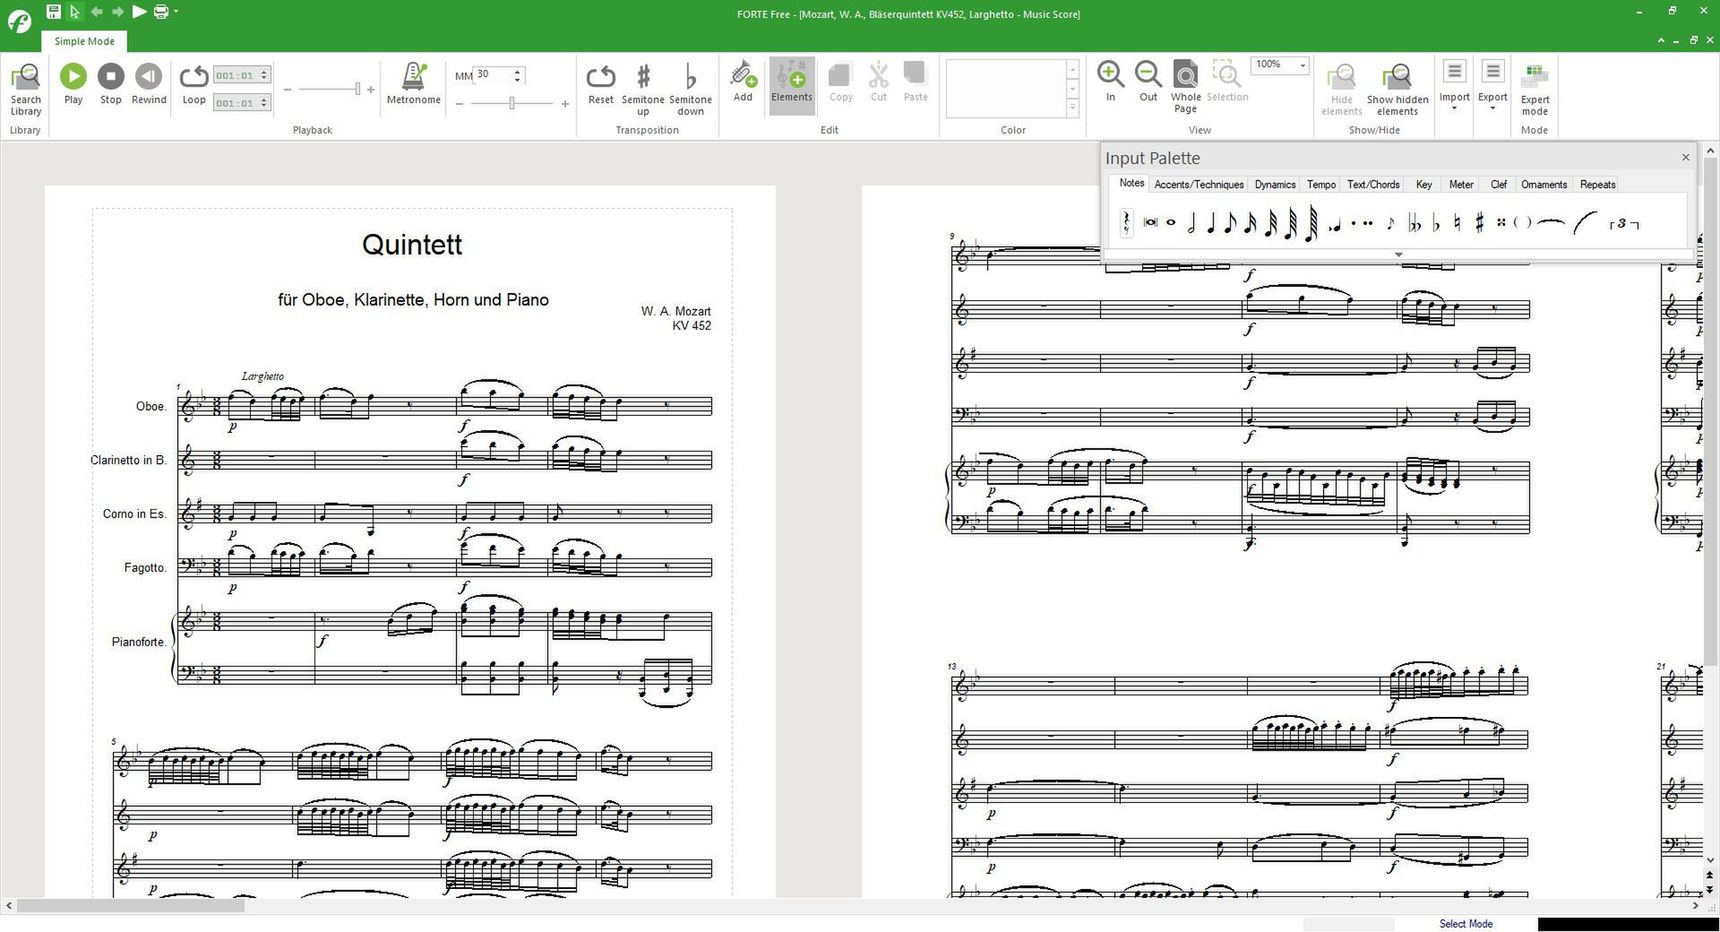Zoom In using the magnifier icon

(1110, 82)
